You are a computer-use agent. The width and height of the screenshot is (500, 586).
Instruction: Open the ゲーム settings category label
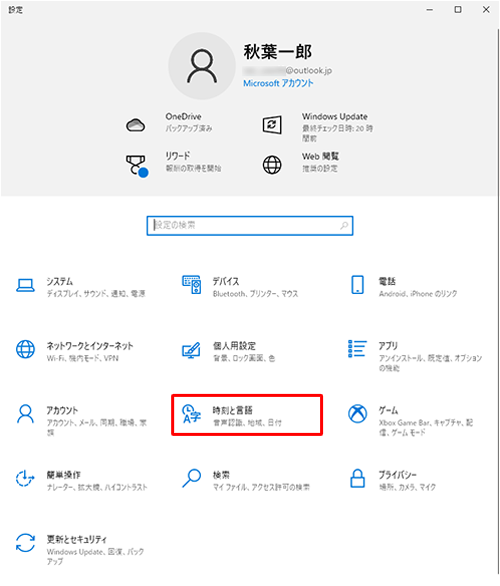[x=388, y=410]
